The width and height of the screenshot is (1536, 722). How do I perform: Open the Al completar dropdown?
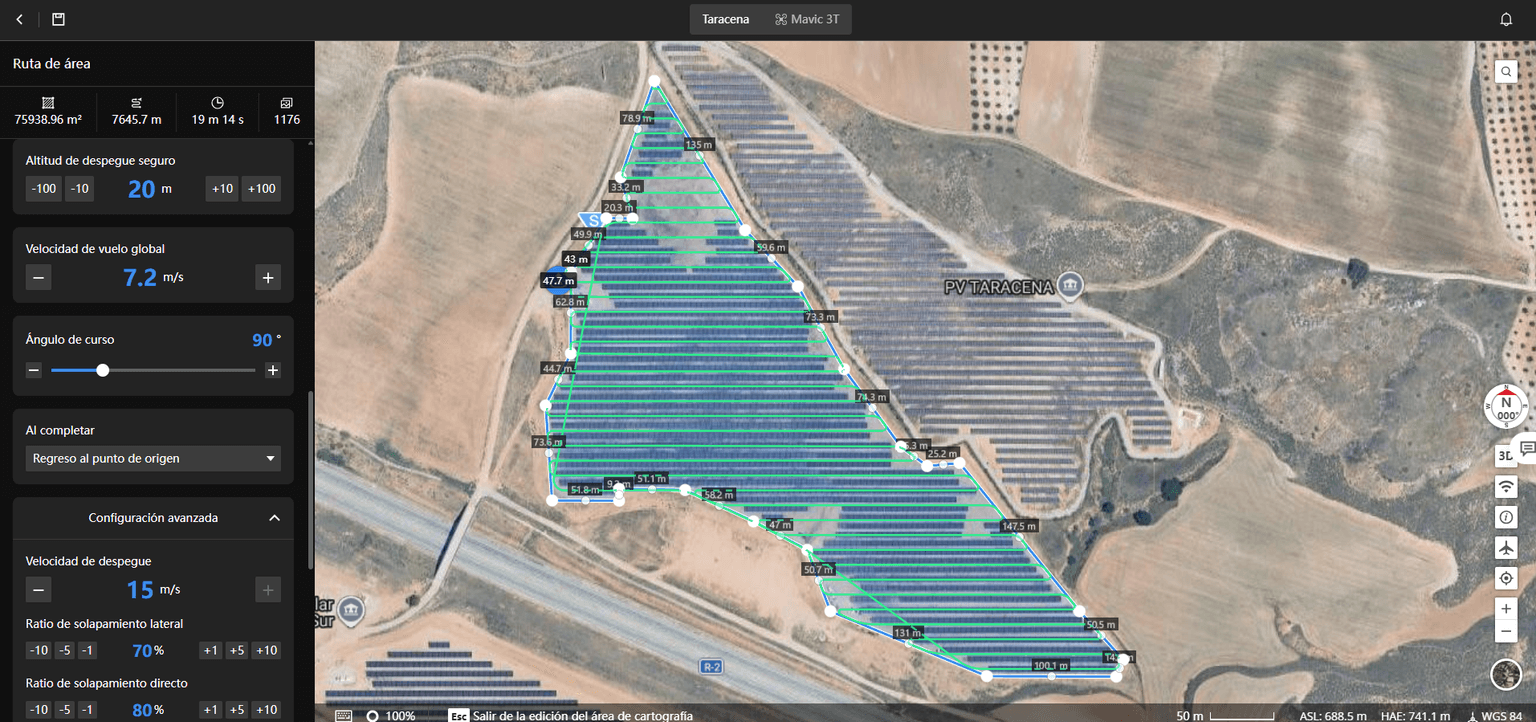153,458
